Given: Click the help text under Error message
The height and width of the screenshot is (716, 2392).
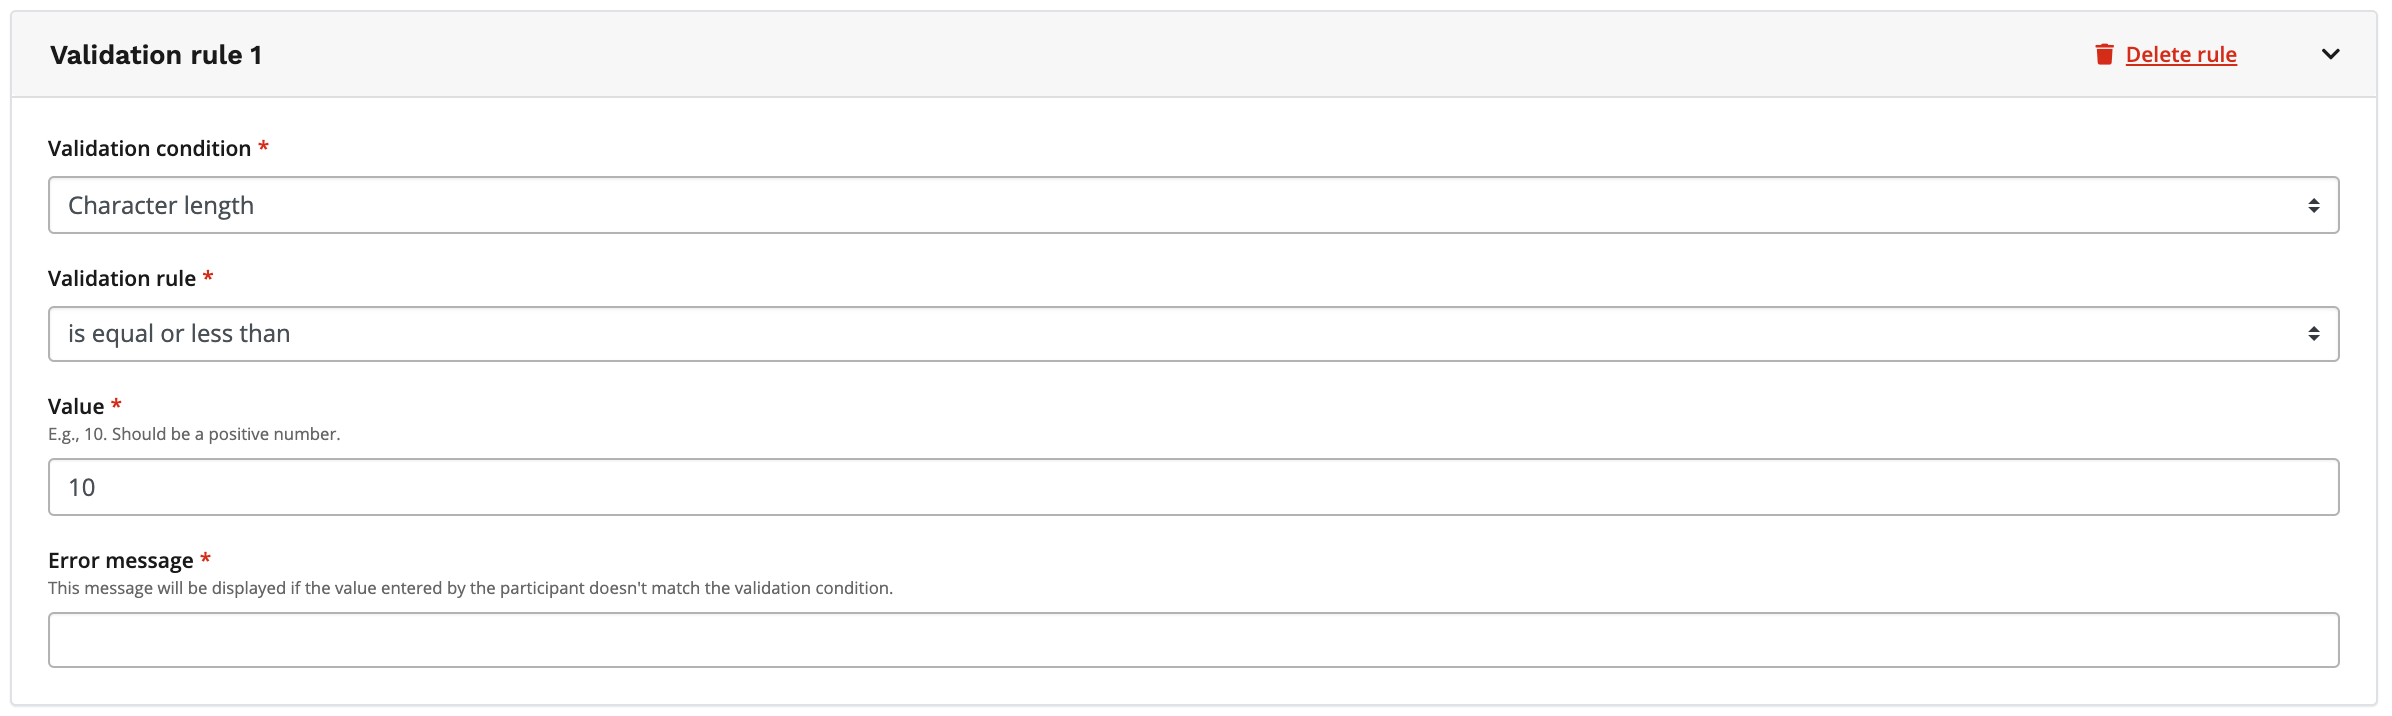Looking at the screenshot, I should click(x=470, y=588).
